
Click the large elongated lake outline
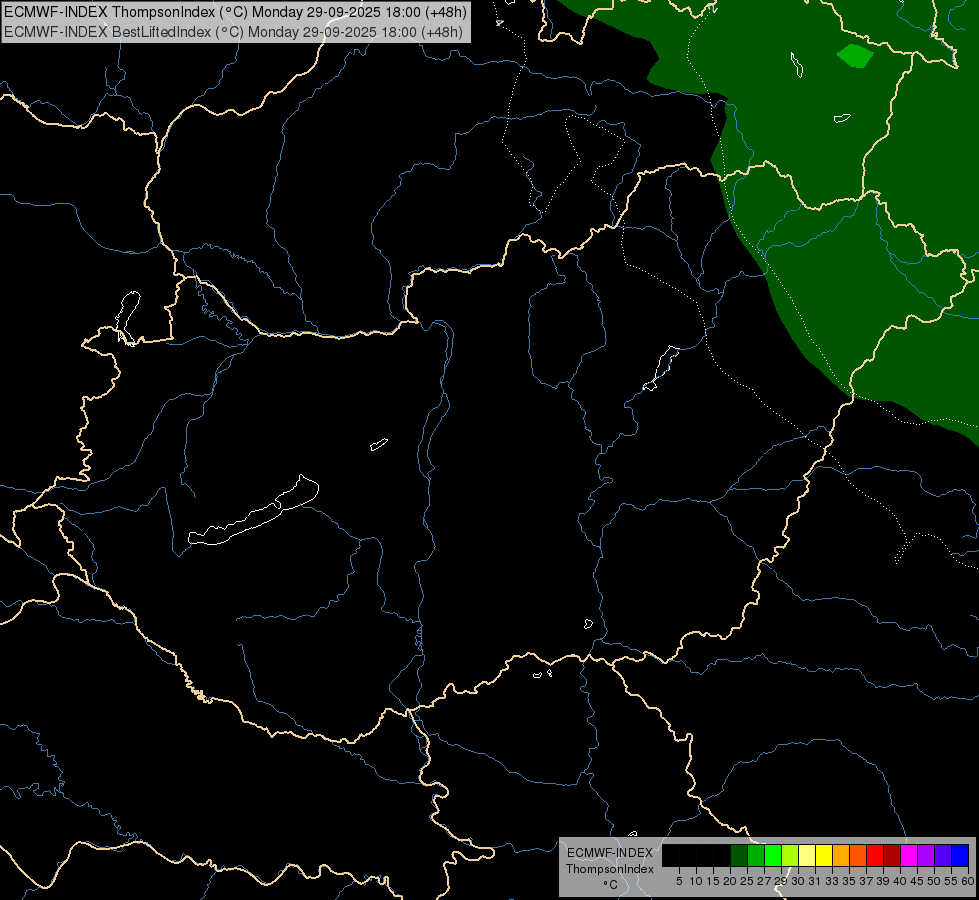point(253,511)
